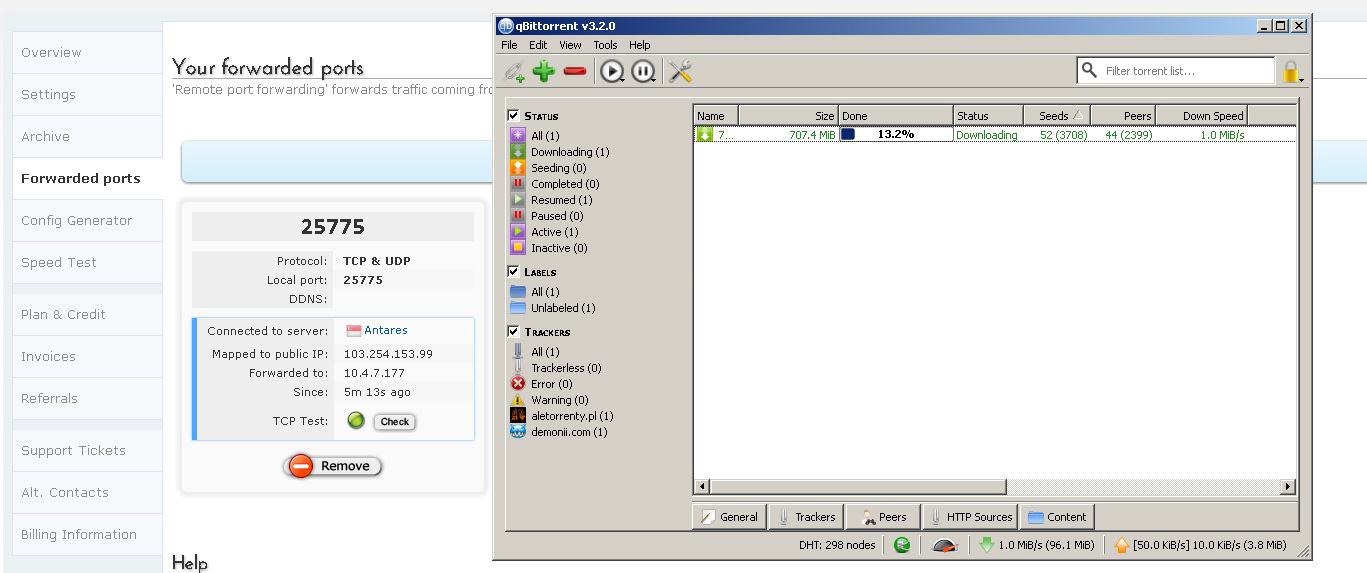Click the green TCP Test indicator light
Image resolution: width=1367 pixels, height=573 pixels.
pos(356,421)
